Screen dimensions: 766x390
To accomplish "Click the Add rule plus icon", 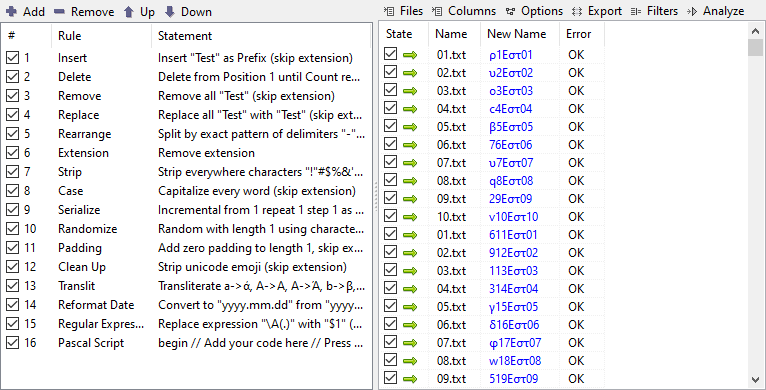I will pyautogui.click(x=11, y=11).
